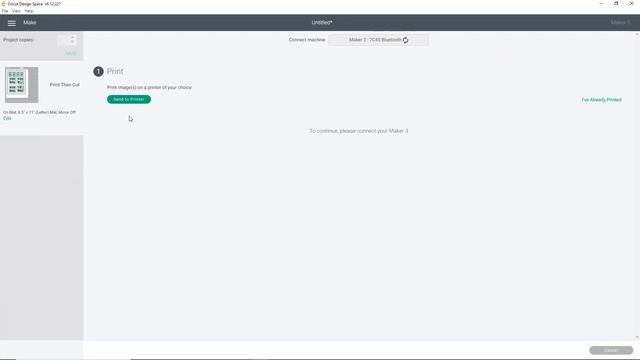Image resolution: width=640 pixels, height=360 pixels.
Task: Click the vertical scrollbar down arrow
Action: (x=637, y=337)
